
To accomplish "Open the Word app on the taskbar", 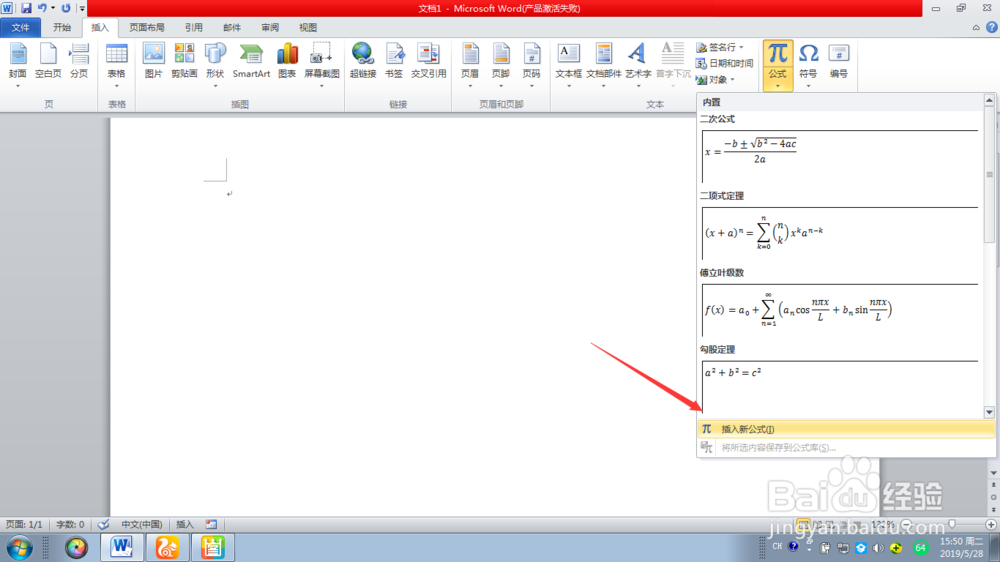I will [121, 547].
